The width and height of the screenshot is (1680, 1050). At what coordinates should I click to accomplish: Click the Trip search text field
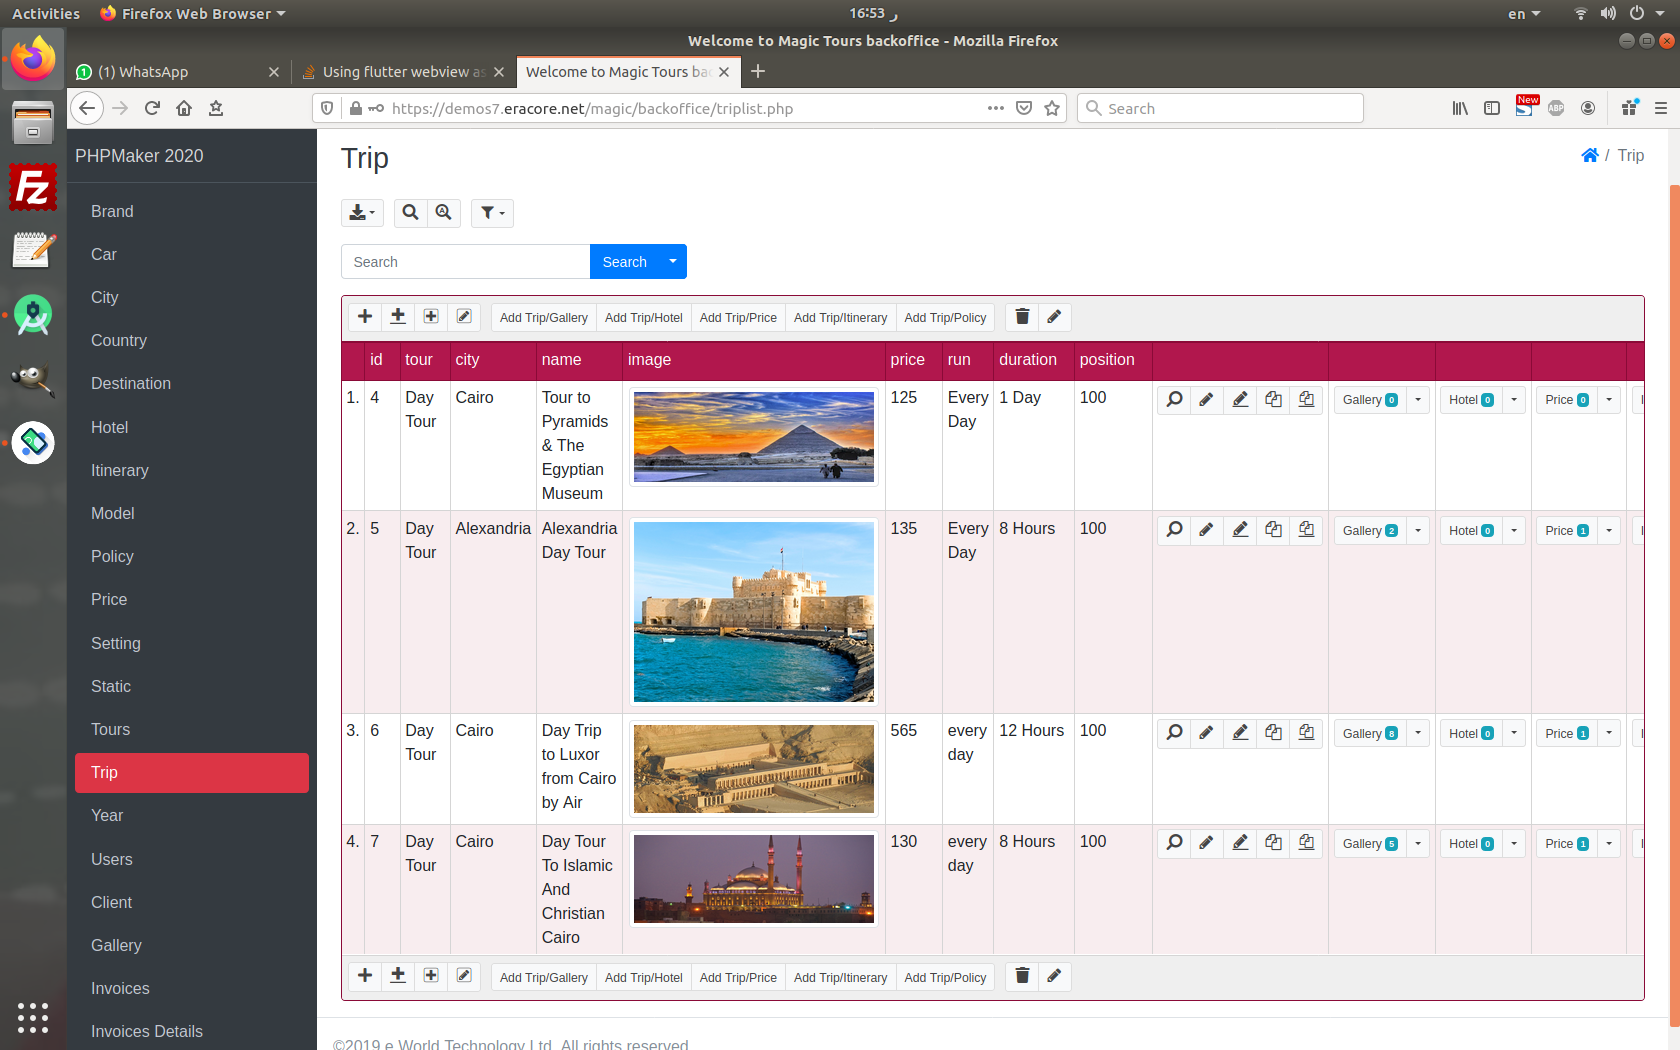(465, 262)
